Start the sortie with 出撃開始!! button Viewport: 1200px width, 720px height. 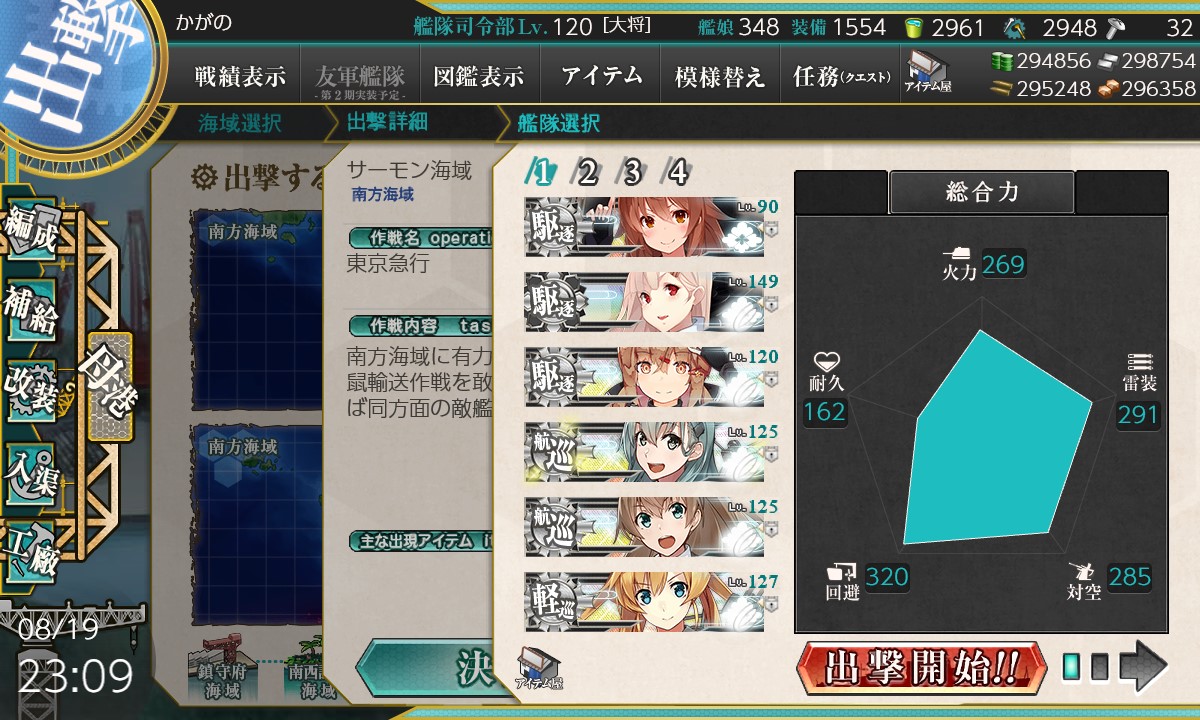pos(921,668)
